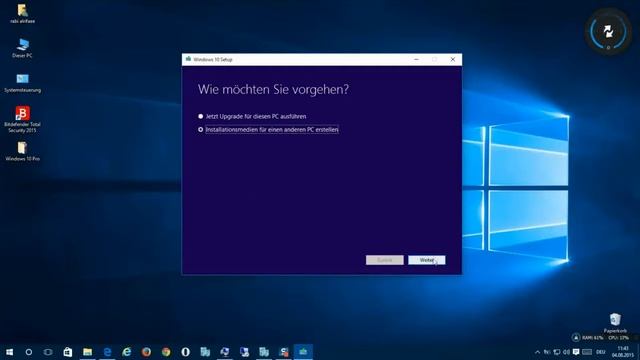Click the Windows 10 Setup taskbar button
Screen dimensions: 640x360
tap(303, 352)
